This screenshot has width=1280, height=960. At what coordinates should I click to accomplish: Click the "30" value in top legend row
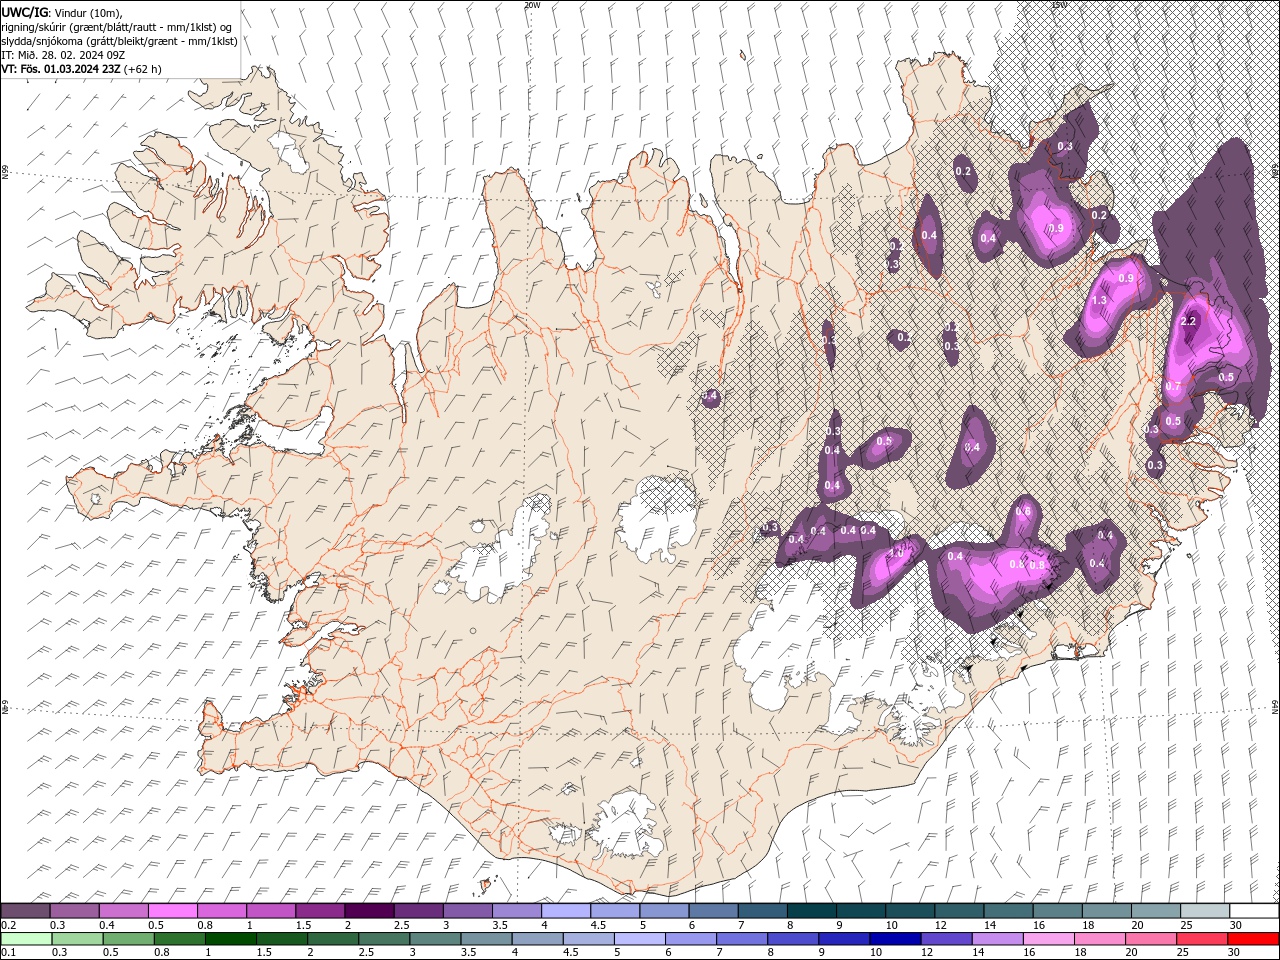(x=1236, y=925)
